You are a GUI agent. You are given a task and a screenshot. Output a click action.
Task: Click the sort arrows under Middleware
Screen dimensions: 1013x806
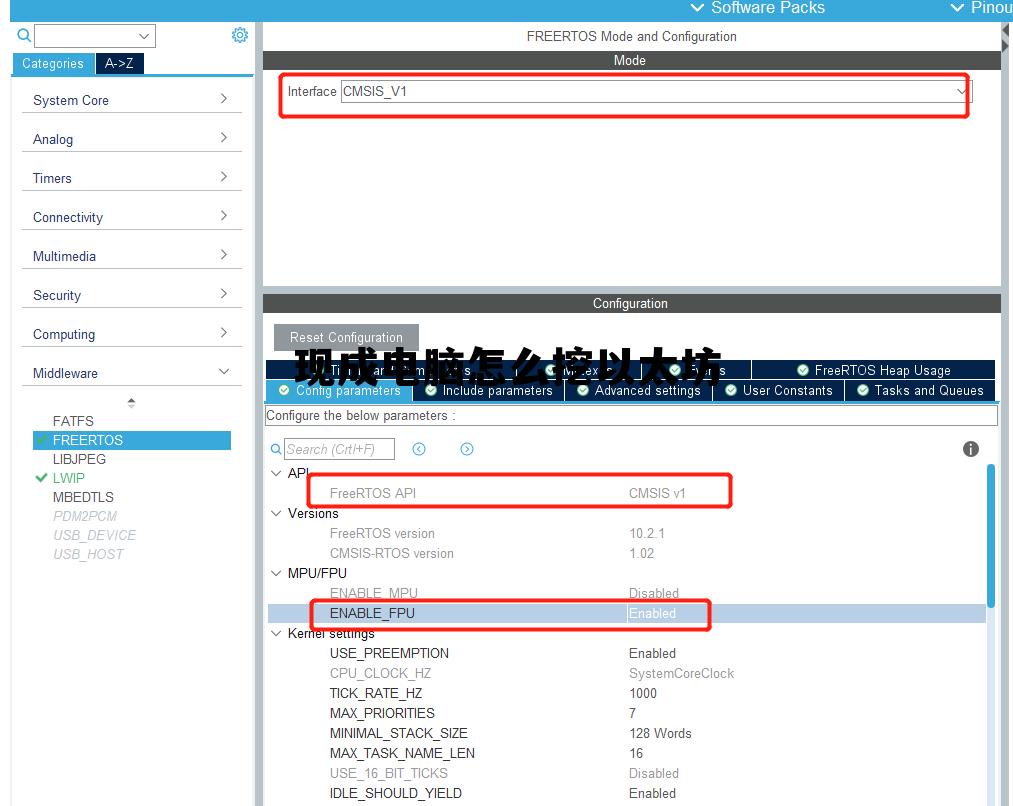[x=131, y=403]
